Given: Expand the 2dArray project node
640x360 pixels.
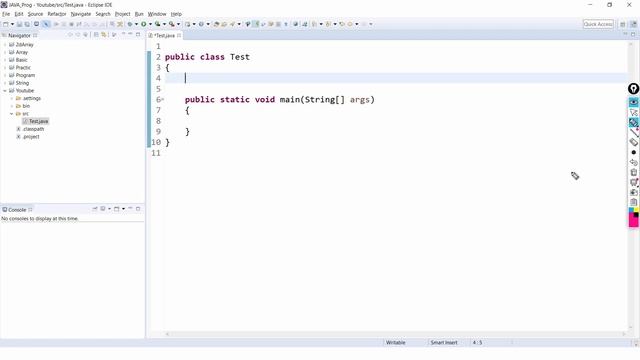Looking at the screenshot, I should (5, 44).
